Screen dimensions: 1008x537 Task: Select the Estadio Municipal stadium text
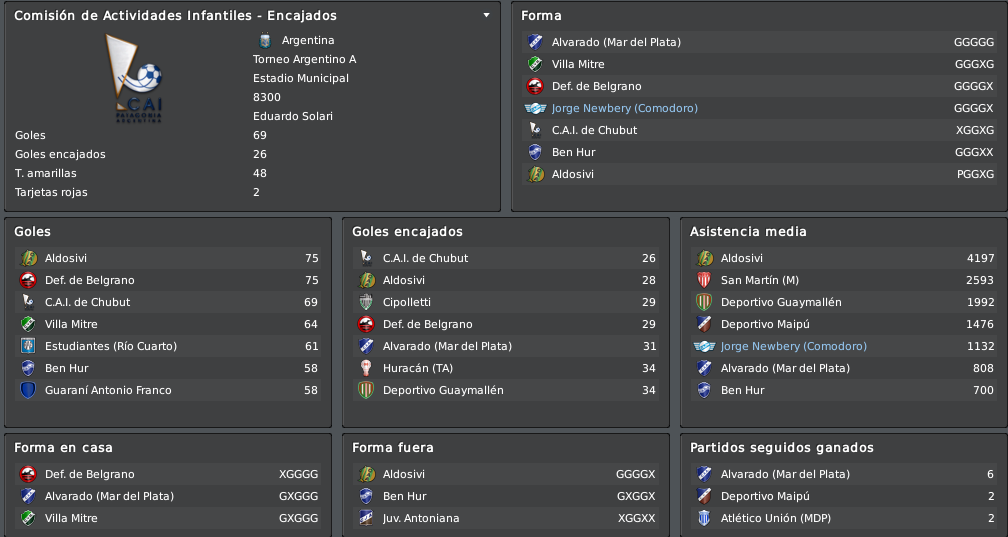(300, 78)
